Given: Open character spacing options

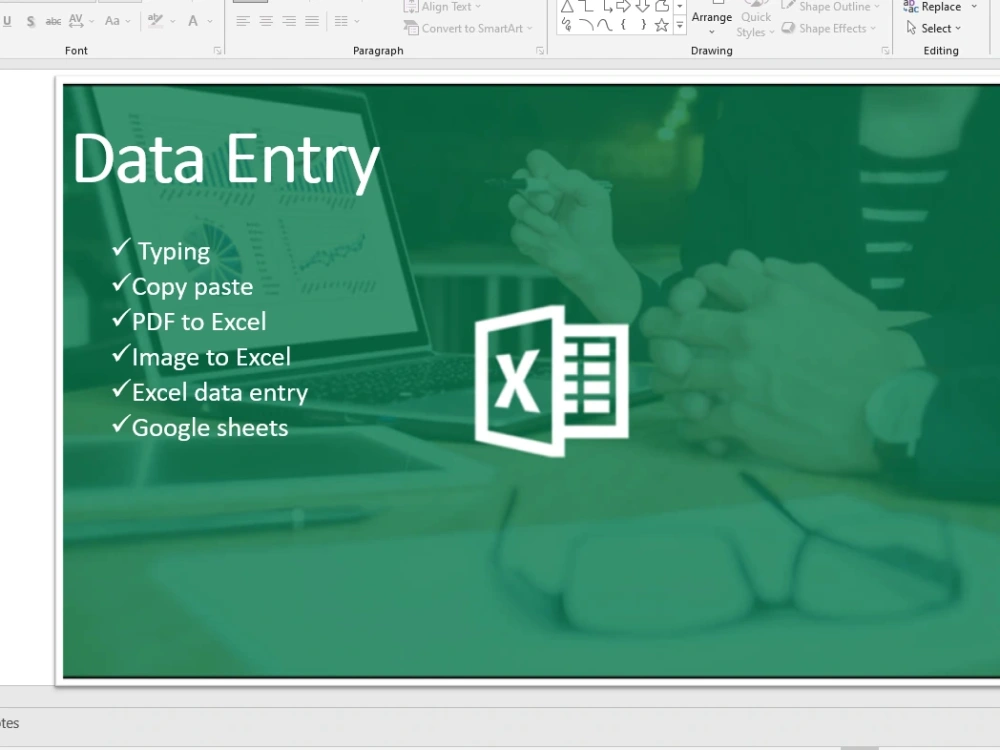Looking at the screenshot, I should click(x=76, y=21).
